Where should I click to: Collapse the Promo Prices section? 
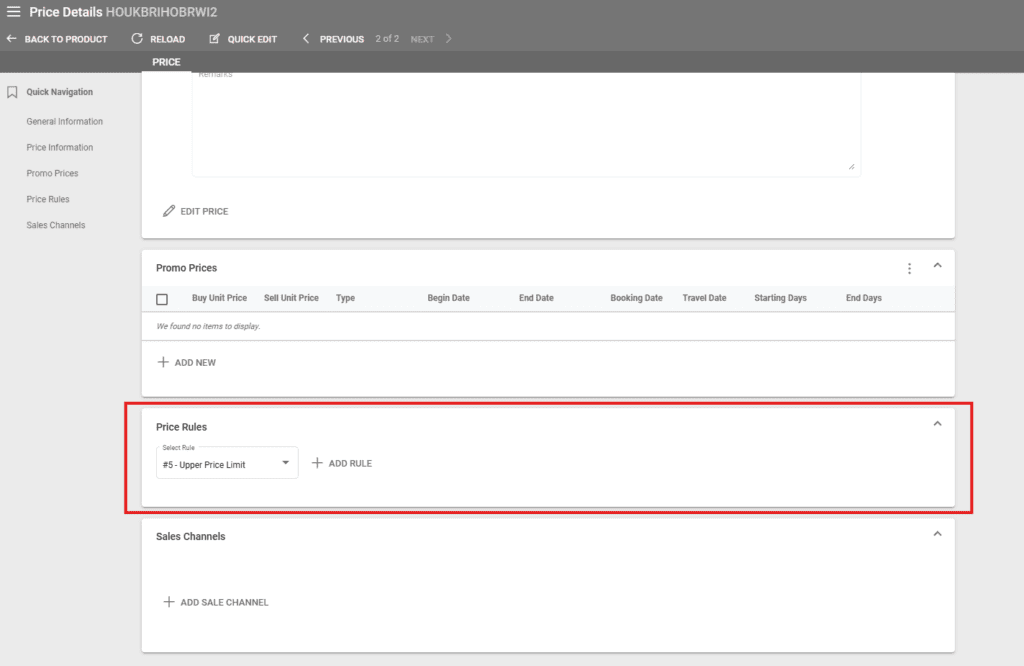coord(937,266)
